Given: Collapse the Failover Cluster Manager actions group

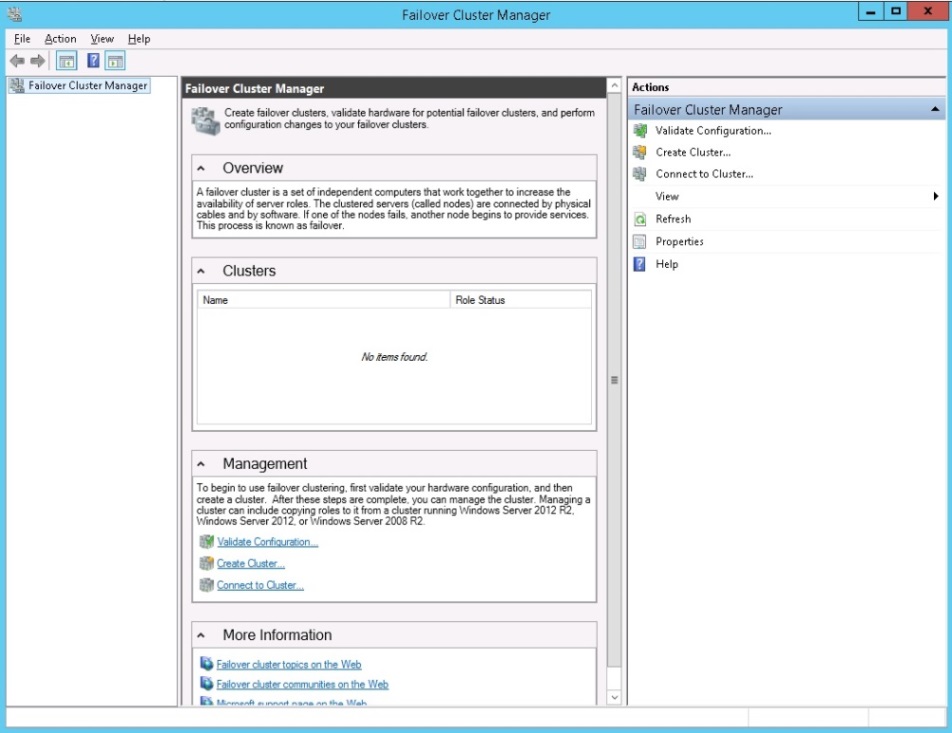Looking at the screenshot, I should click(935, 109).
